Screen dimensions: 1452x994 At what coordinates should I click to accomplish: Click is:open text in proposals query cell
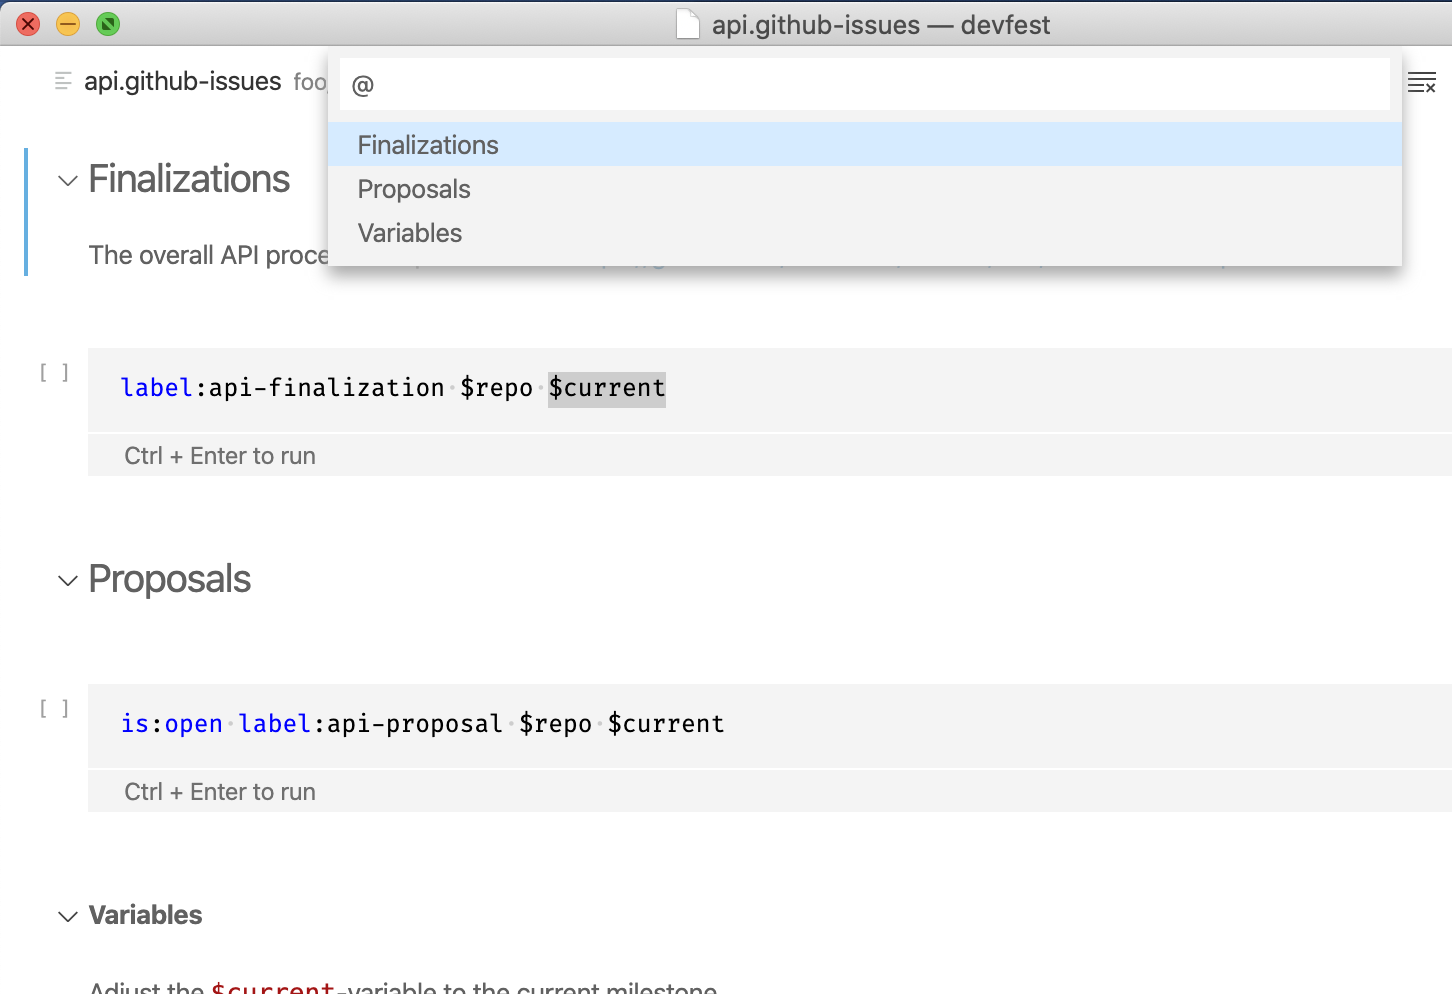point(172,724)
